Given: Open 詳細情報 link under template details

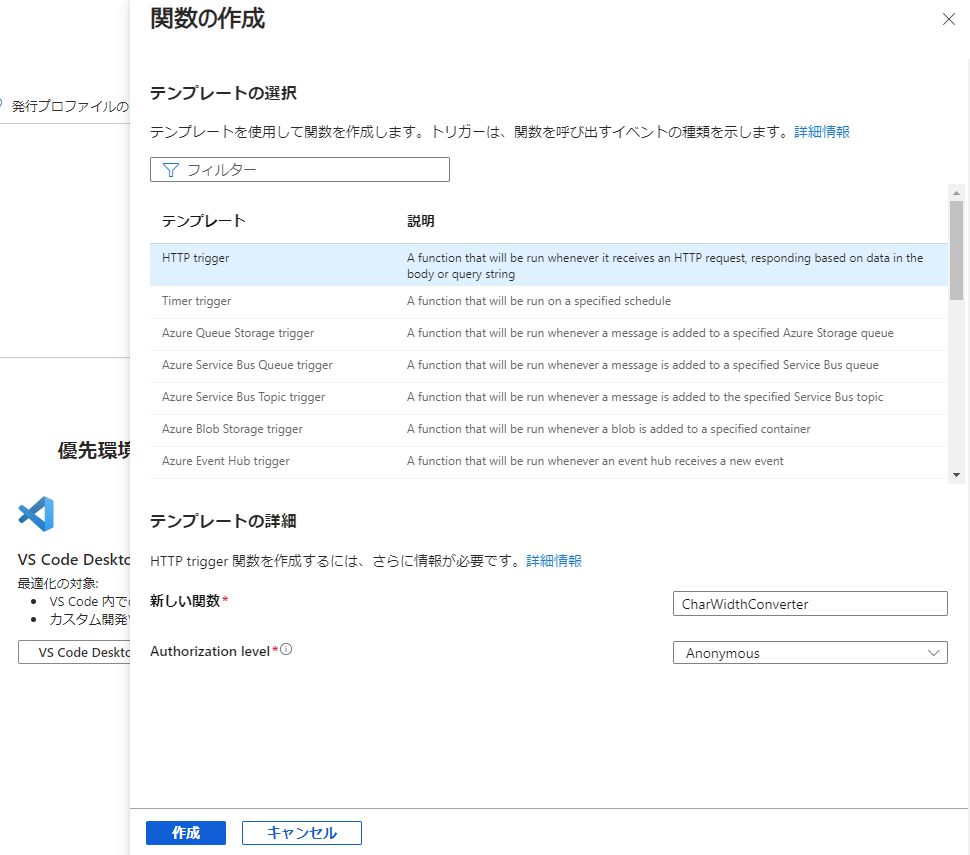Looking at the screenshot, I should 554,561.
